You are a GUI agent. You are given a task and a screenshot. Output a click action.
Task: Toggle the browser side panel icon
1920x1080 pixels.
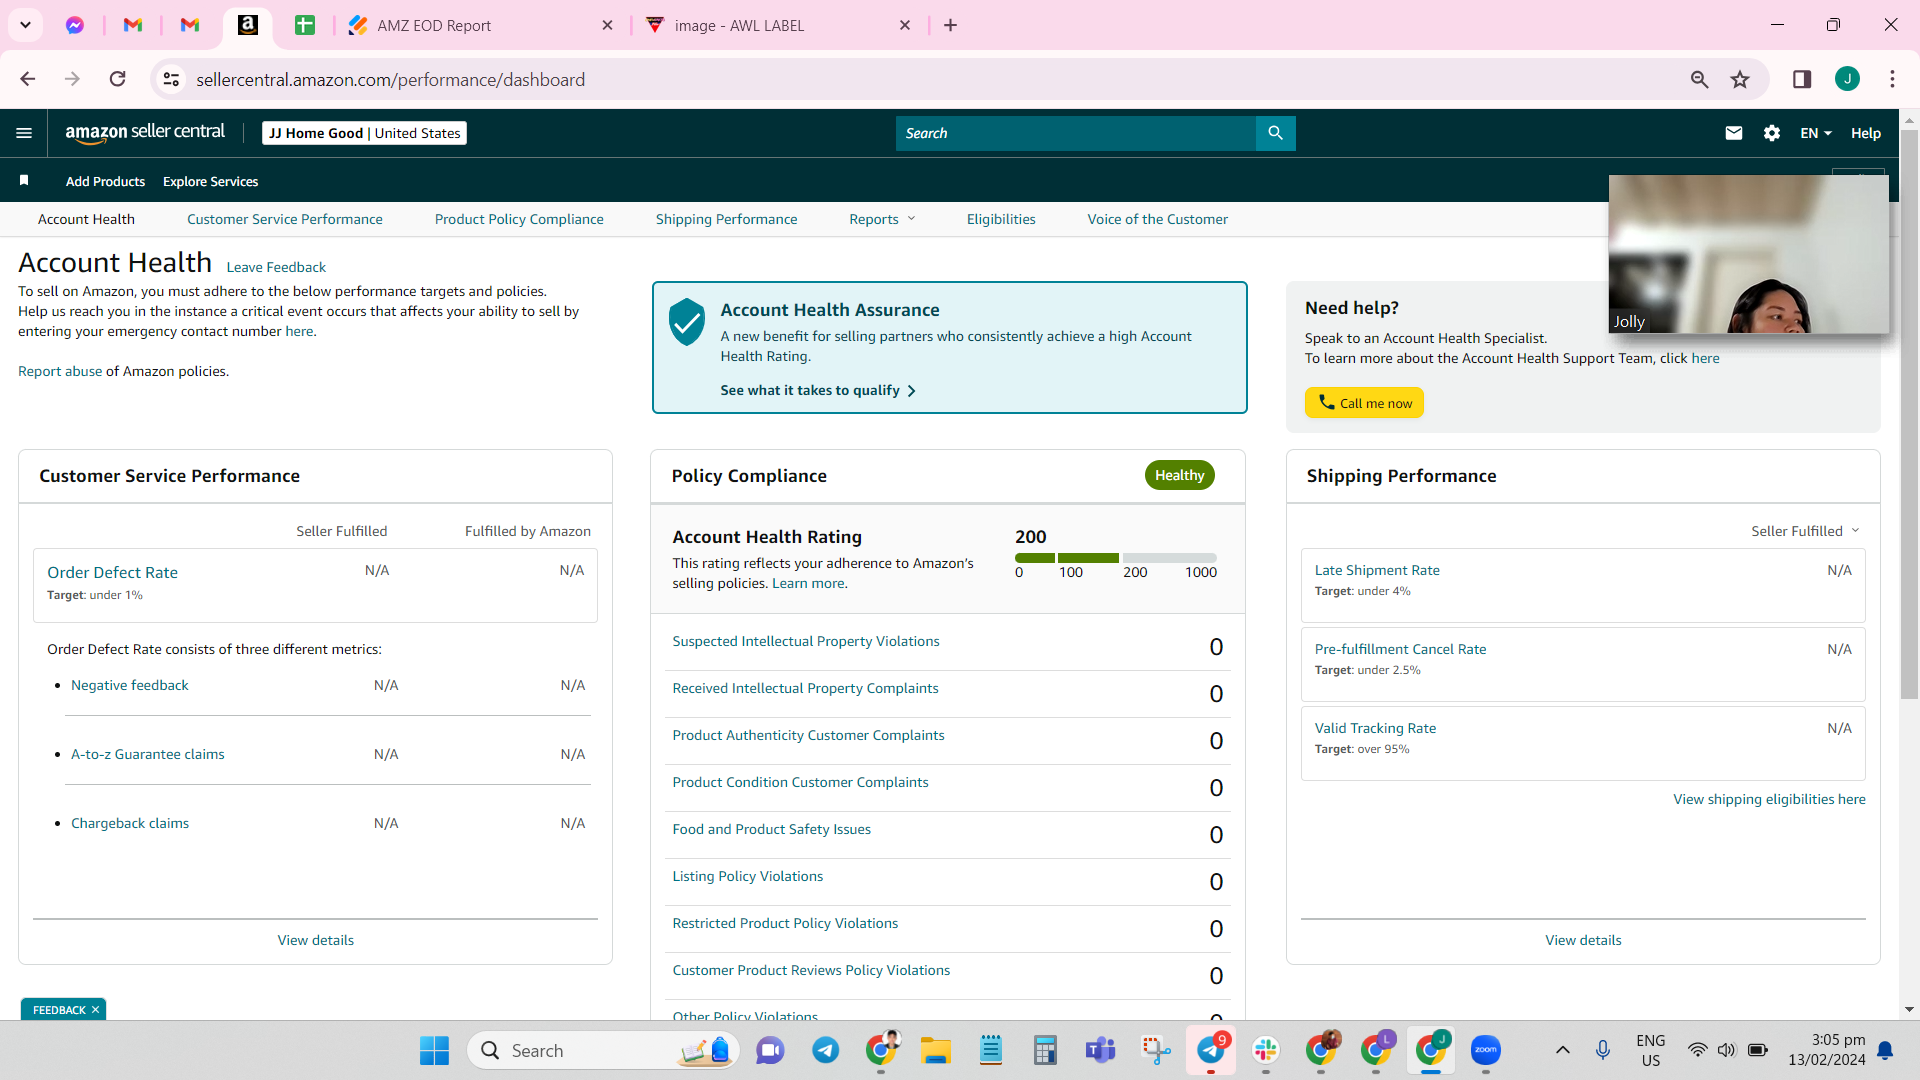[x=1802, y=79]
